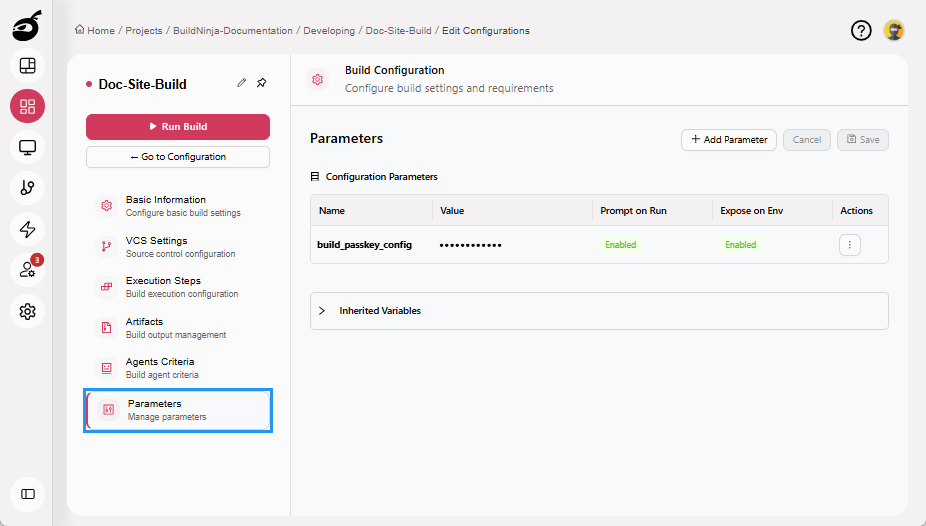926x526 pixels.
Task: Click the Name column header
Action: tap(332, 211)
